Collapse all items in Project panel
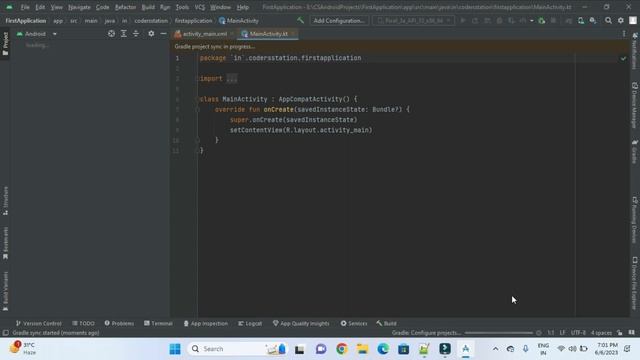 [x=136, y=34]
